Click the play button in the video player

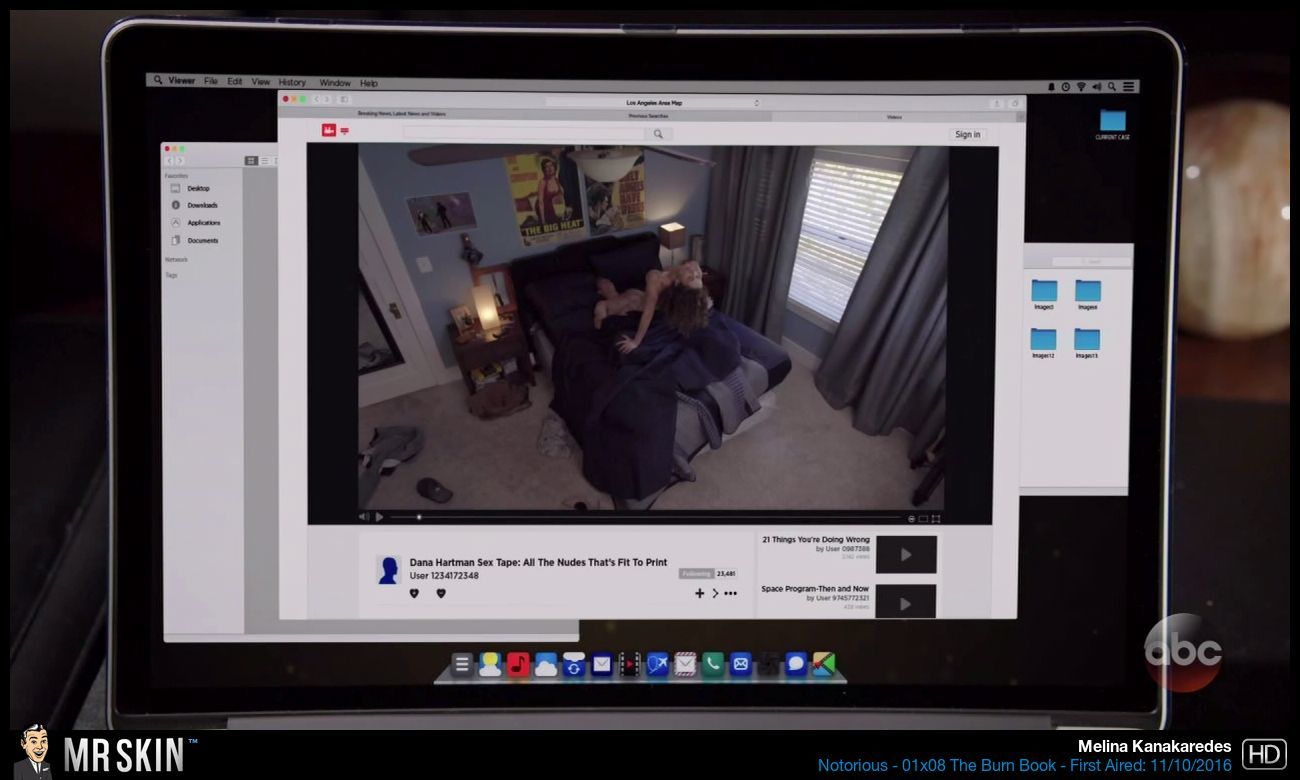coord(379,517)
